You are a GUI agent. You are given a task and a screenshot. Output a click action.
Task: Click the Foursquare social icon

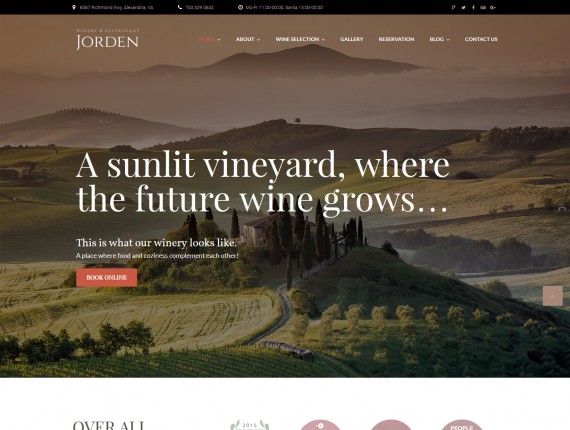[x=453, y=7]
